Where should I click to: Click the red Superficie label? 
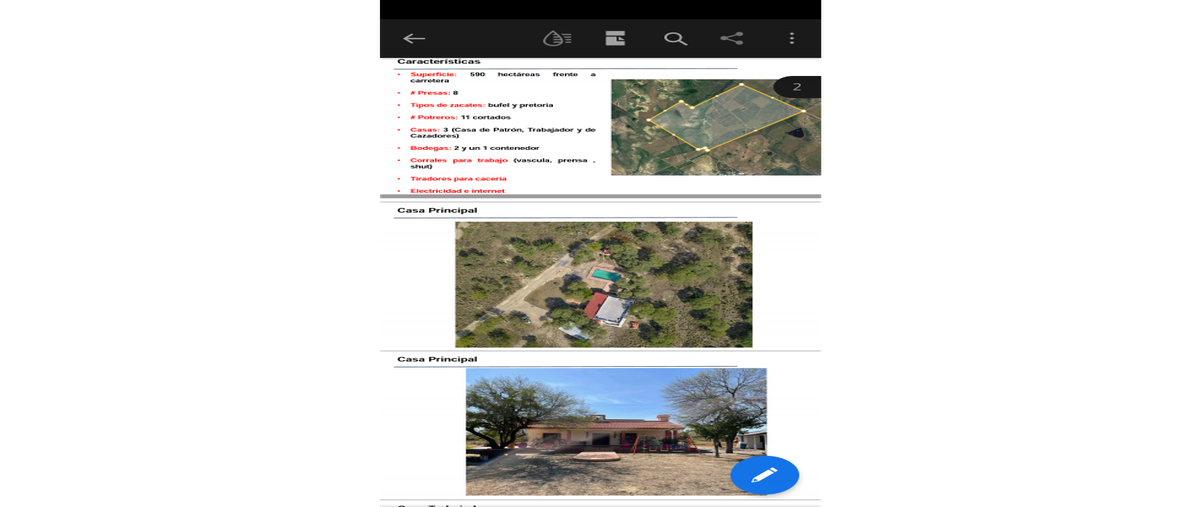pos(433,74)
